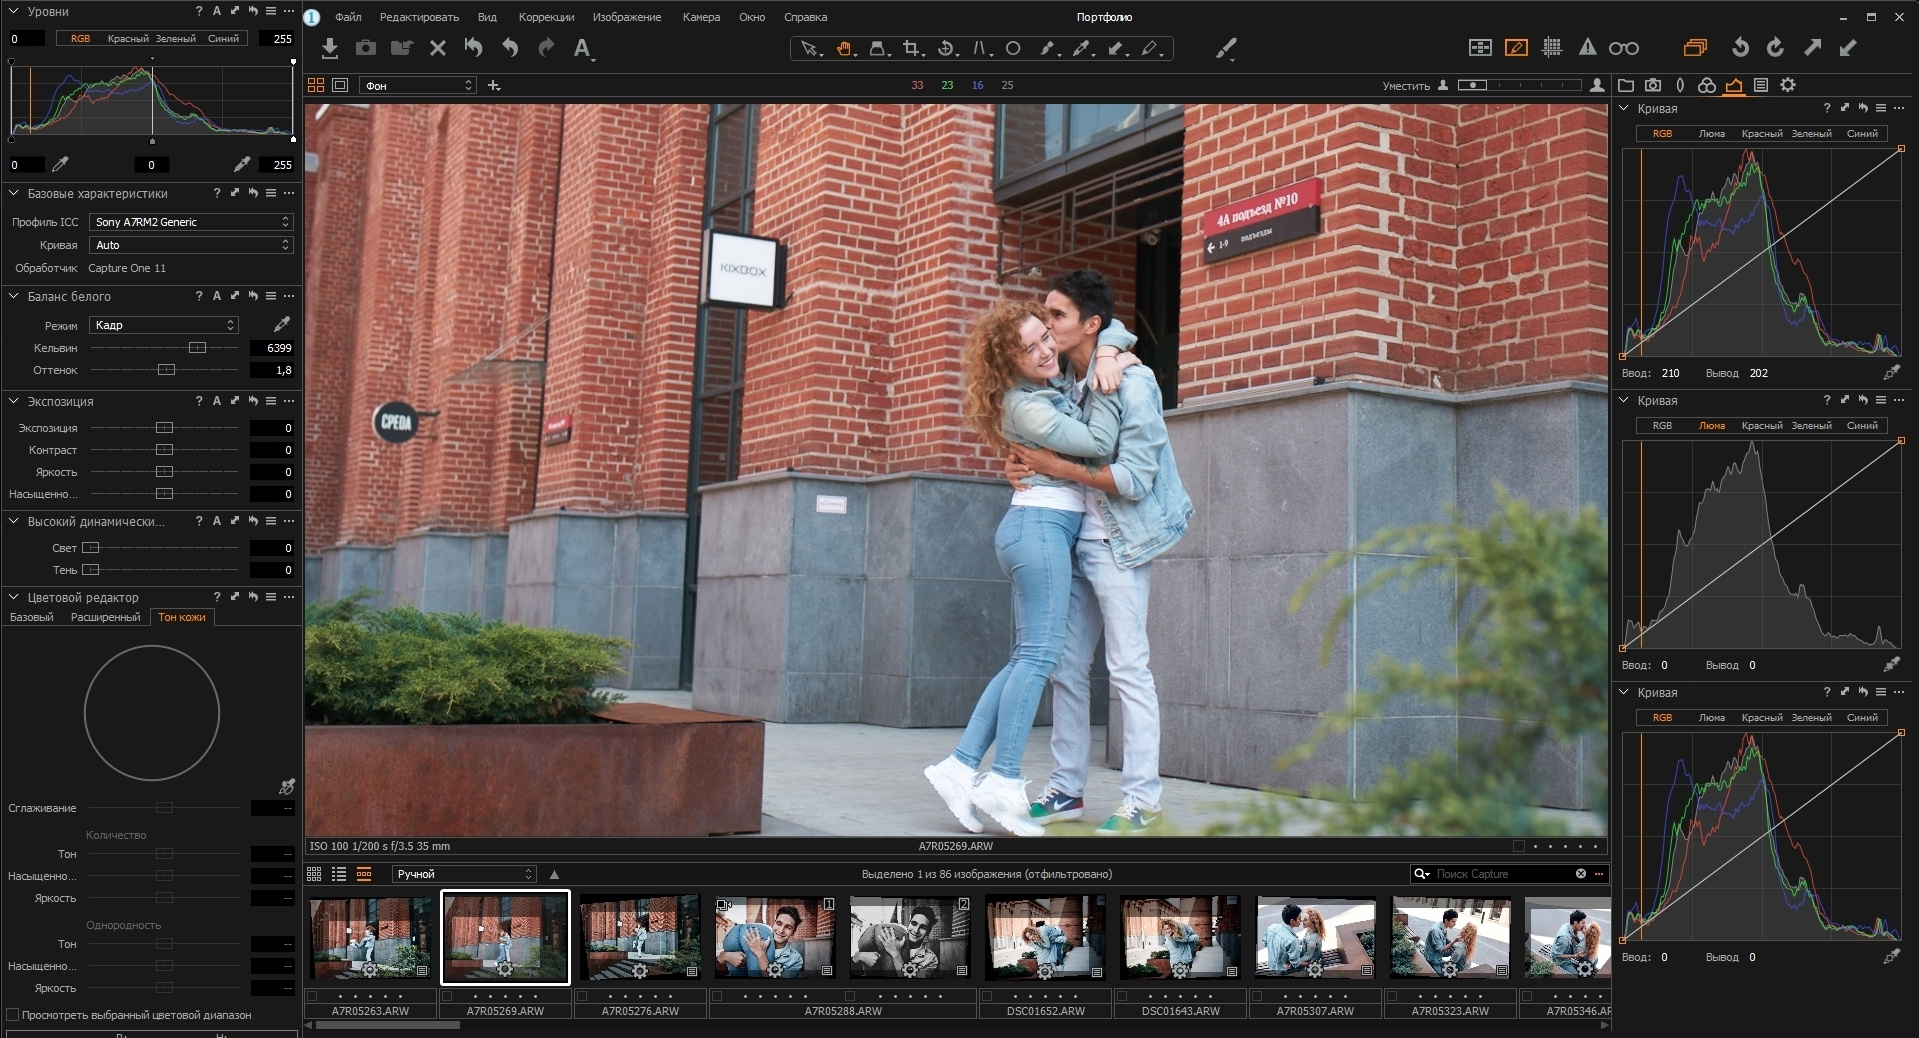Viewport: 1919px width, 1038px height.
Task: Switch to the Расширенный color editor tab
Action: (105, 617)
